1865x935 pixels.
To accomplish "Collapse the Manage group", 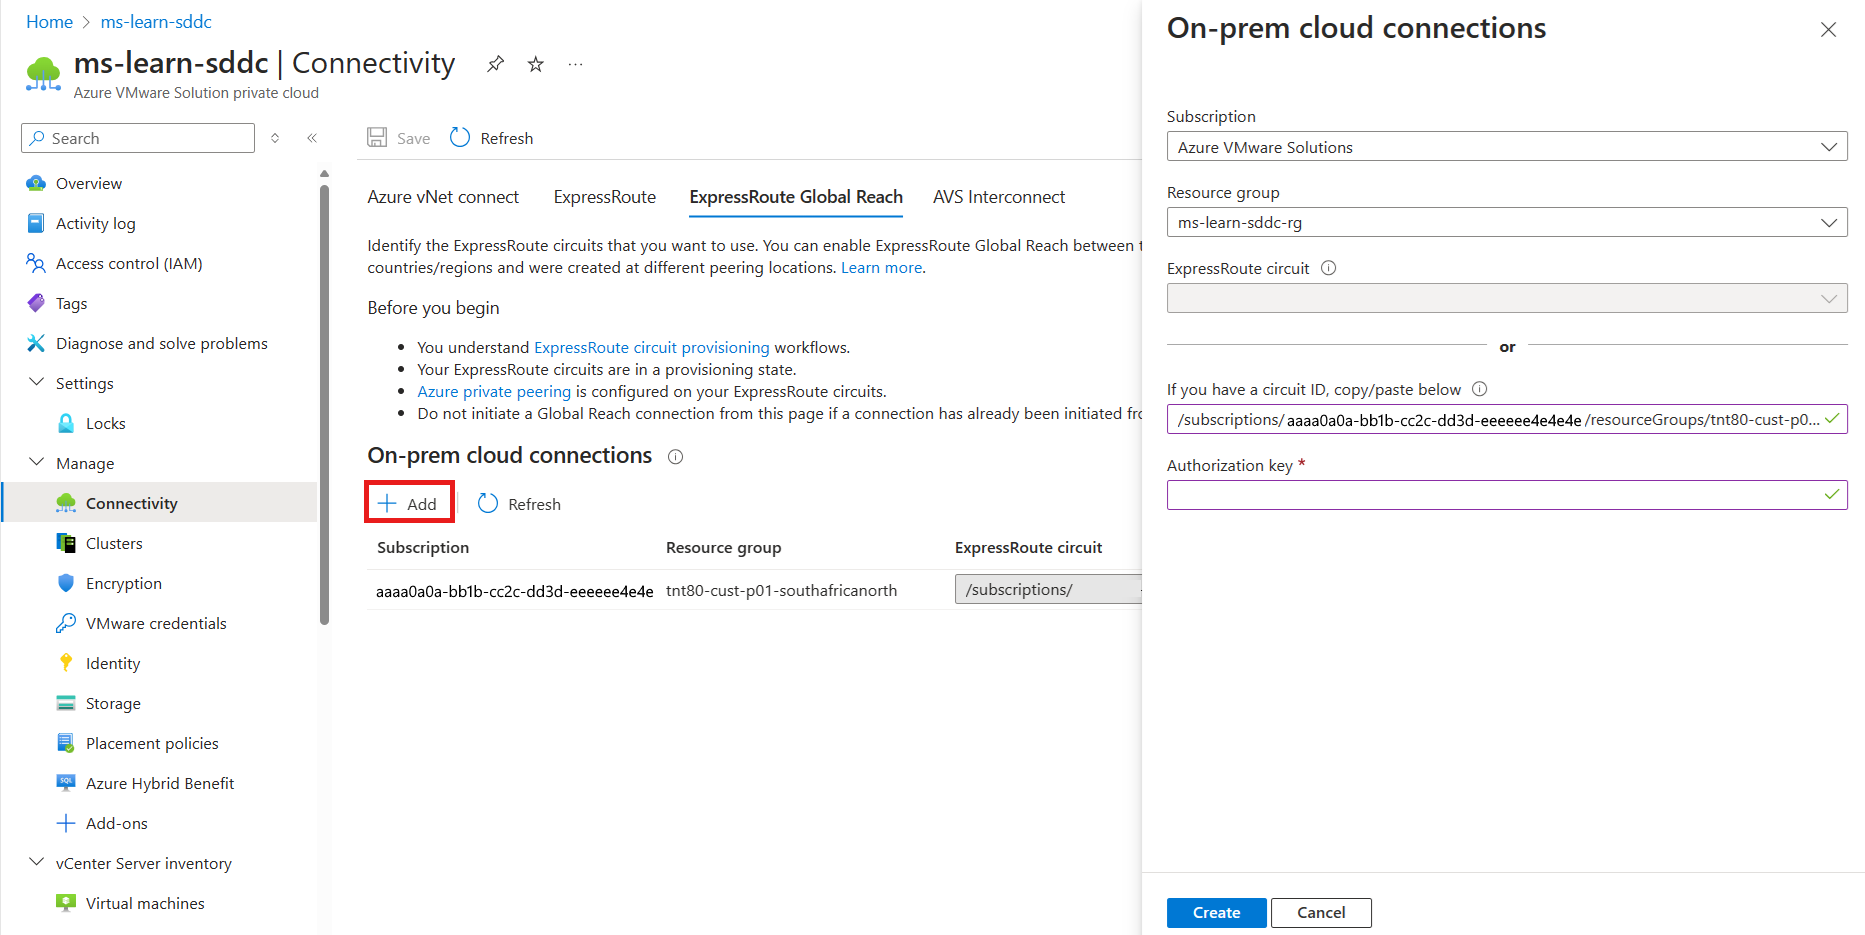I will tap(37, 462).
